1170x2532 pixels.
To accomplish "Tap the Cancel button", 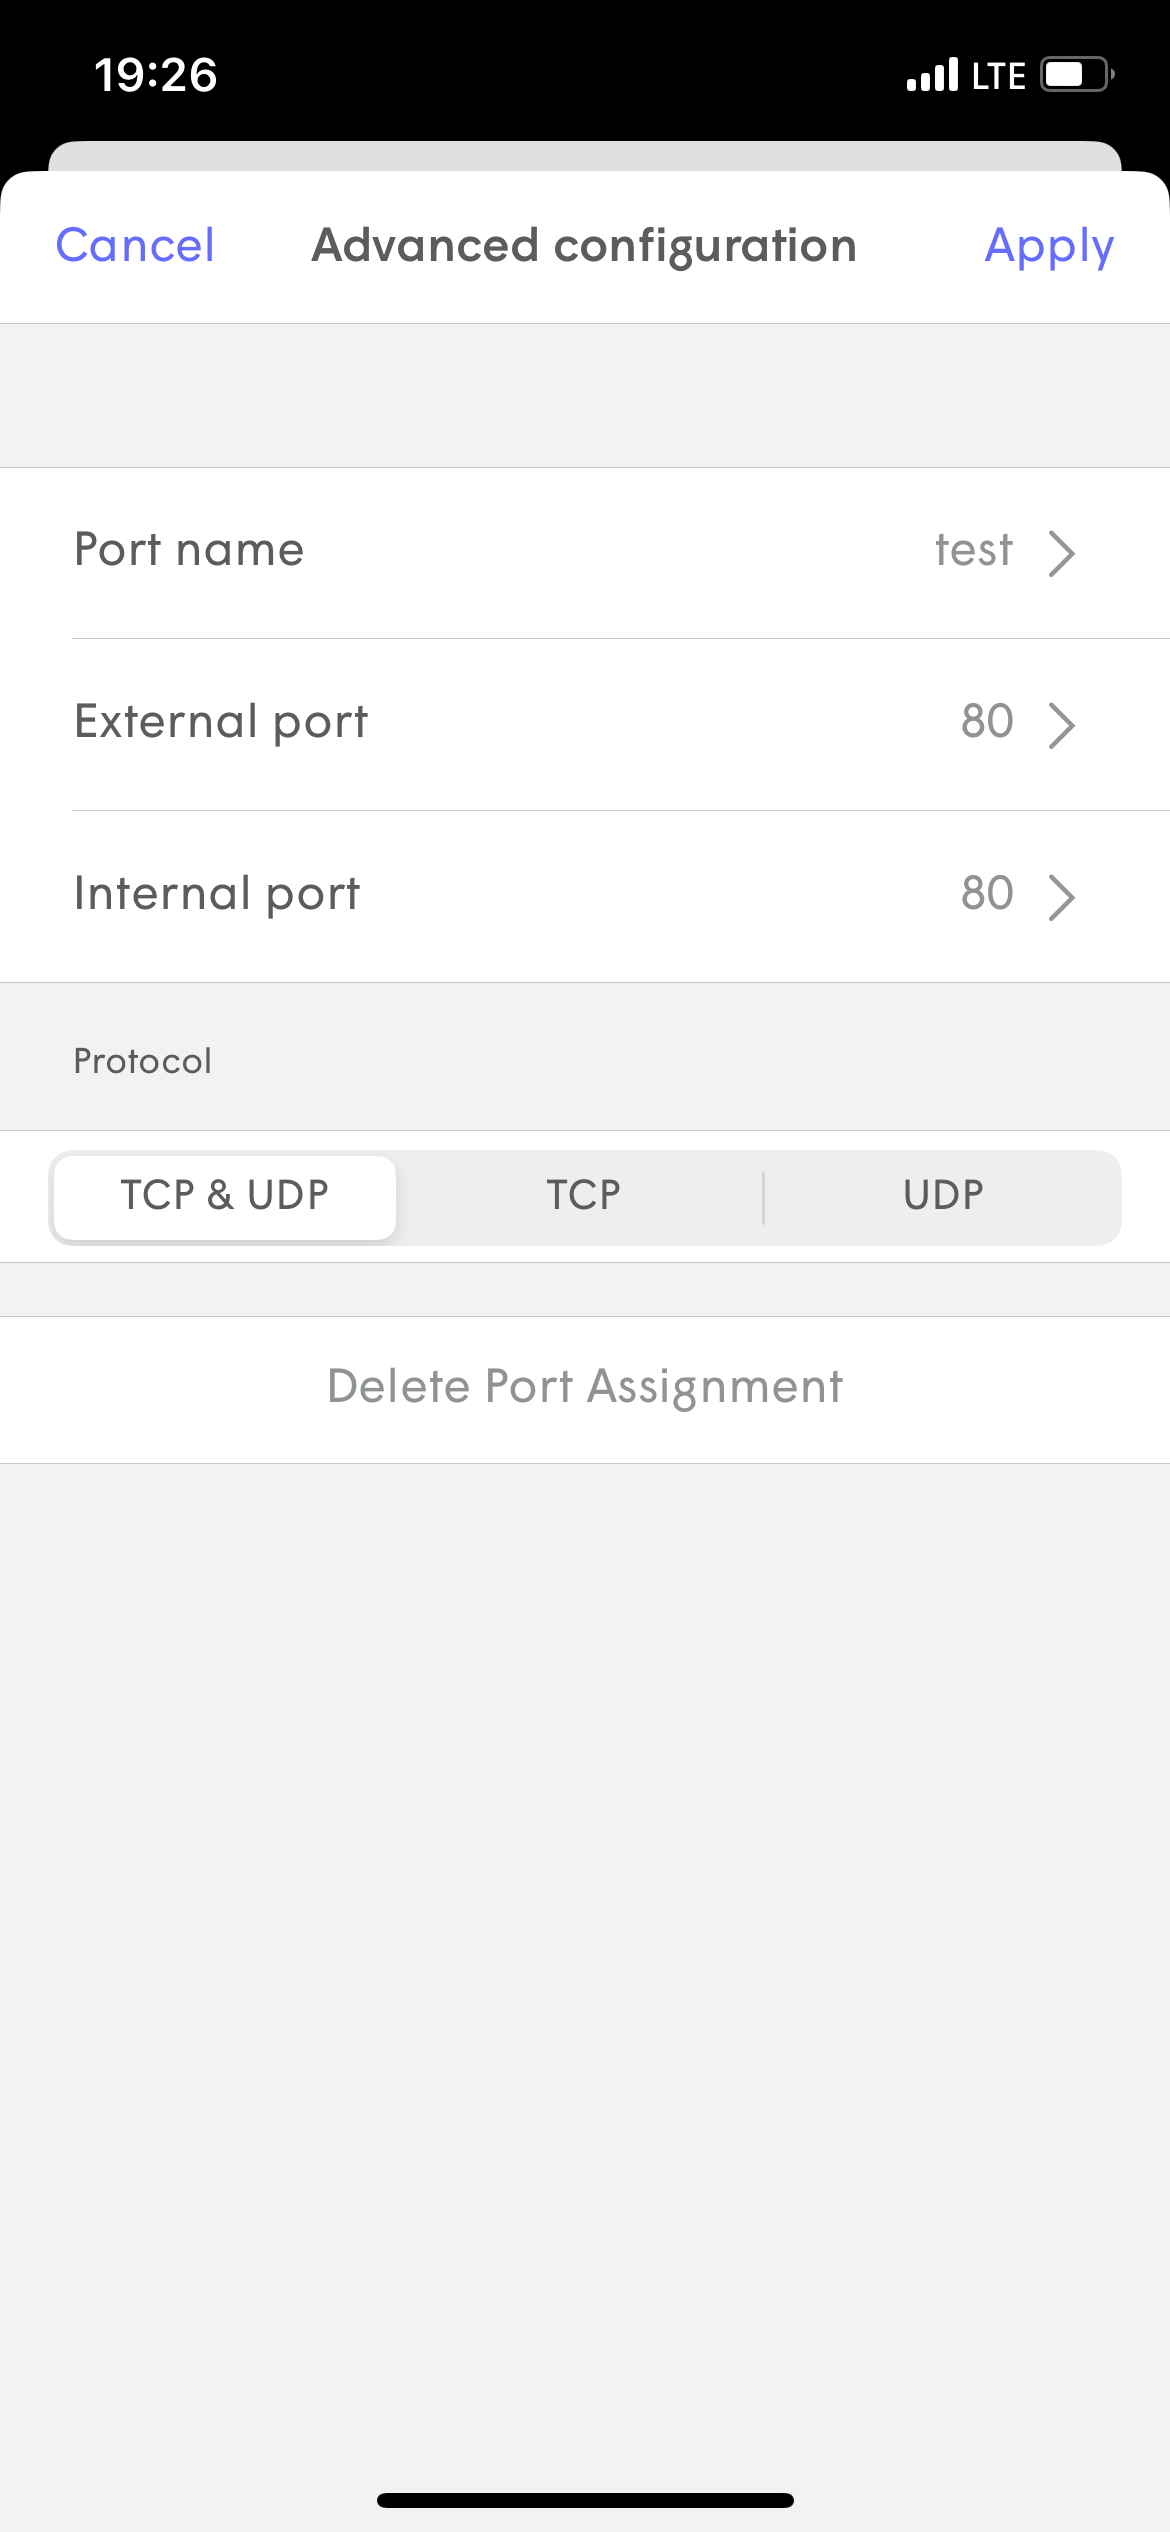I will coord(135,246).
